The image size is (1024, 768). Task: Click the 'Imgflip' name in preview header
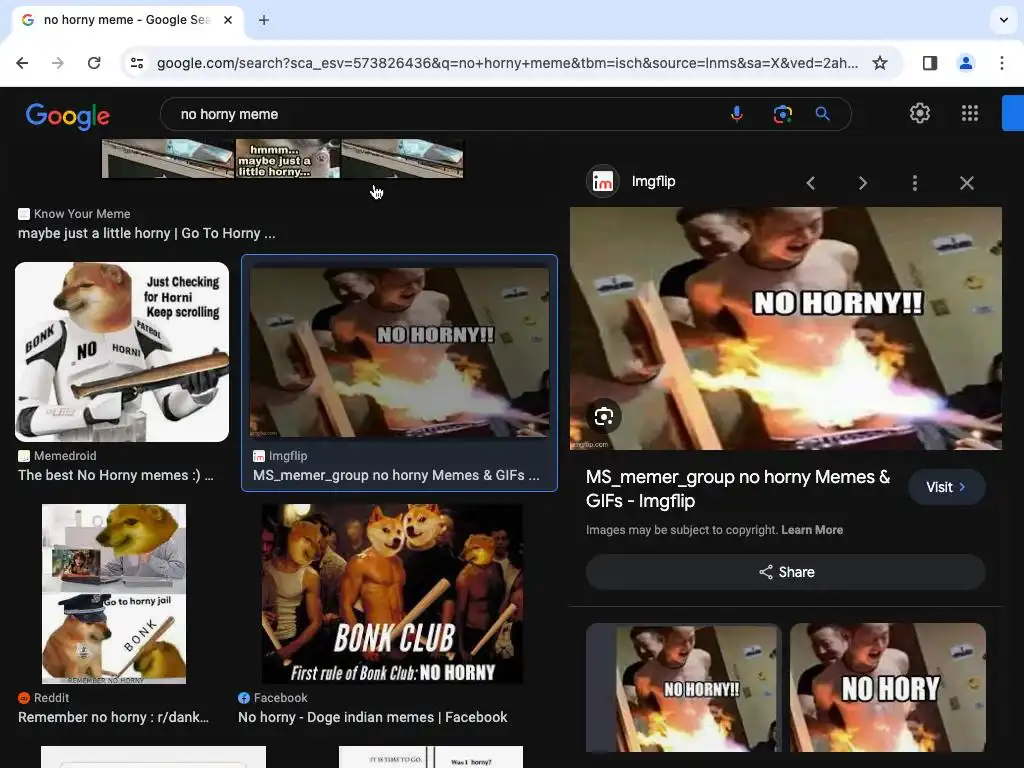[x=654, y=182]
